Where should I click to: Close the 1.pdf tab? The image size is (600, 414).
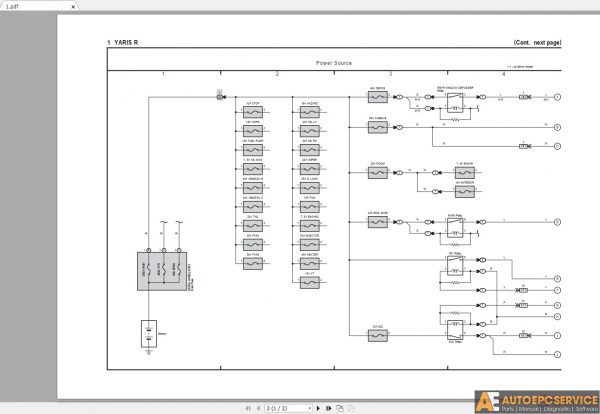73,7
